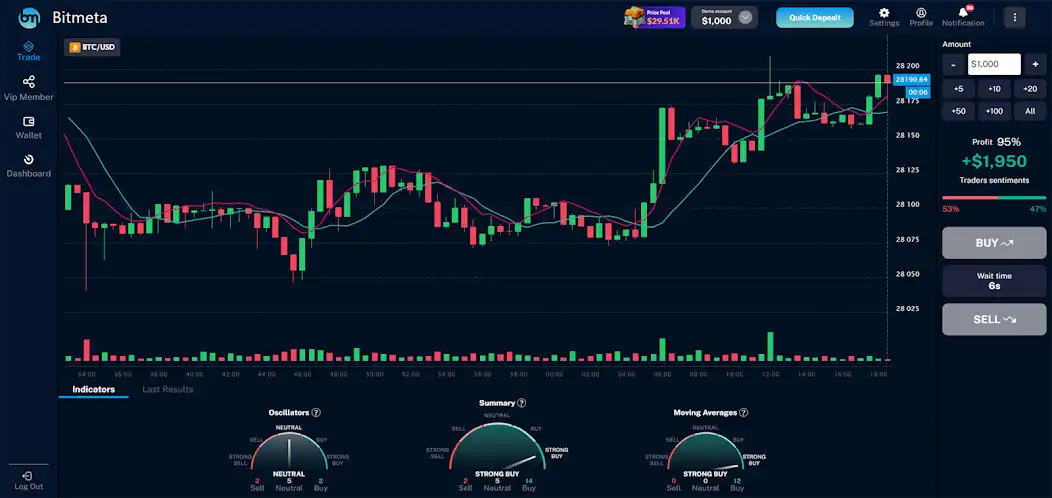The width and height of the screenshot is (1052, 498).
Task: Select the Indicators tab
Action: click(x=93, y=389)
